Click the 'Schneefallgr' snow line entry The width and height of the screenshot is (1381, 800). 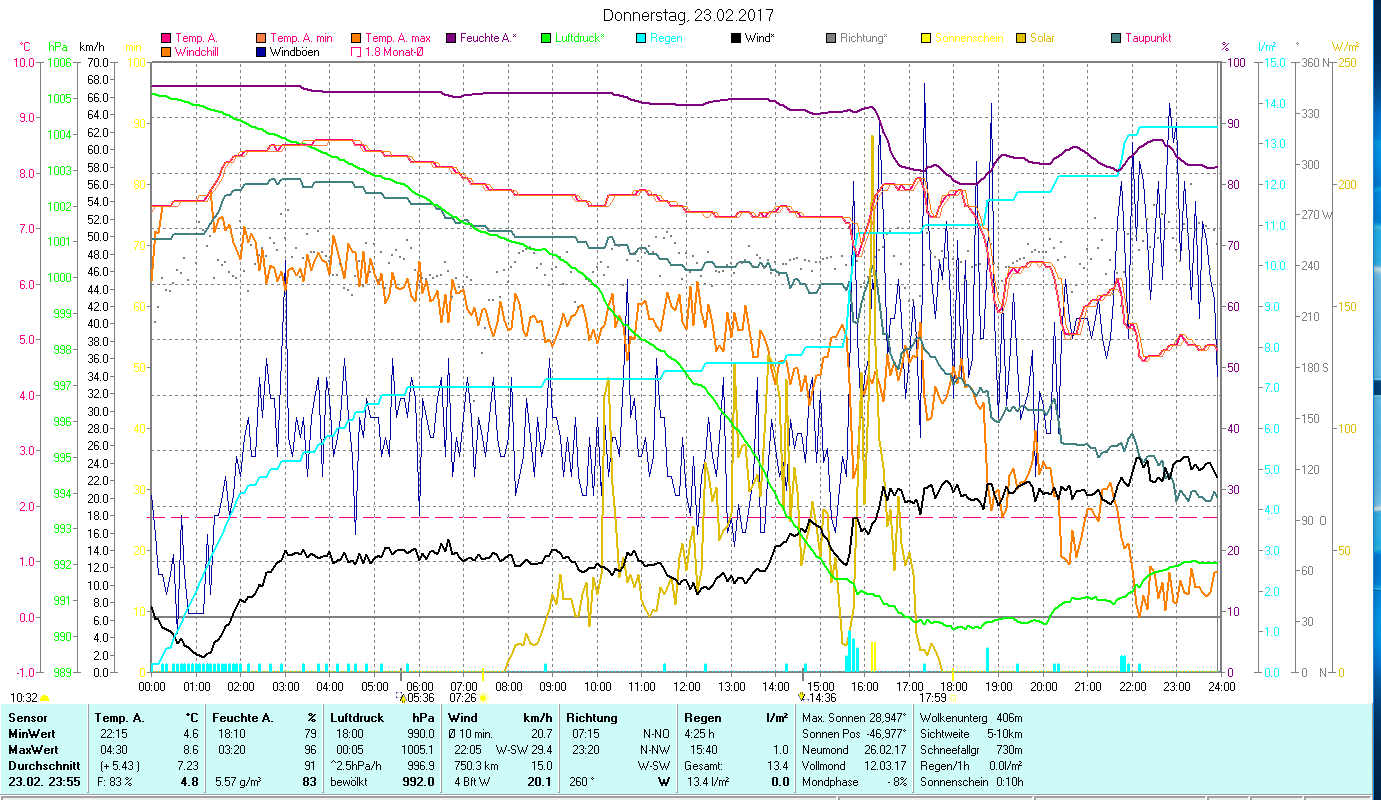click(x=971, y=750)
